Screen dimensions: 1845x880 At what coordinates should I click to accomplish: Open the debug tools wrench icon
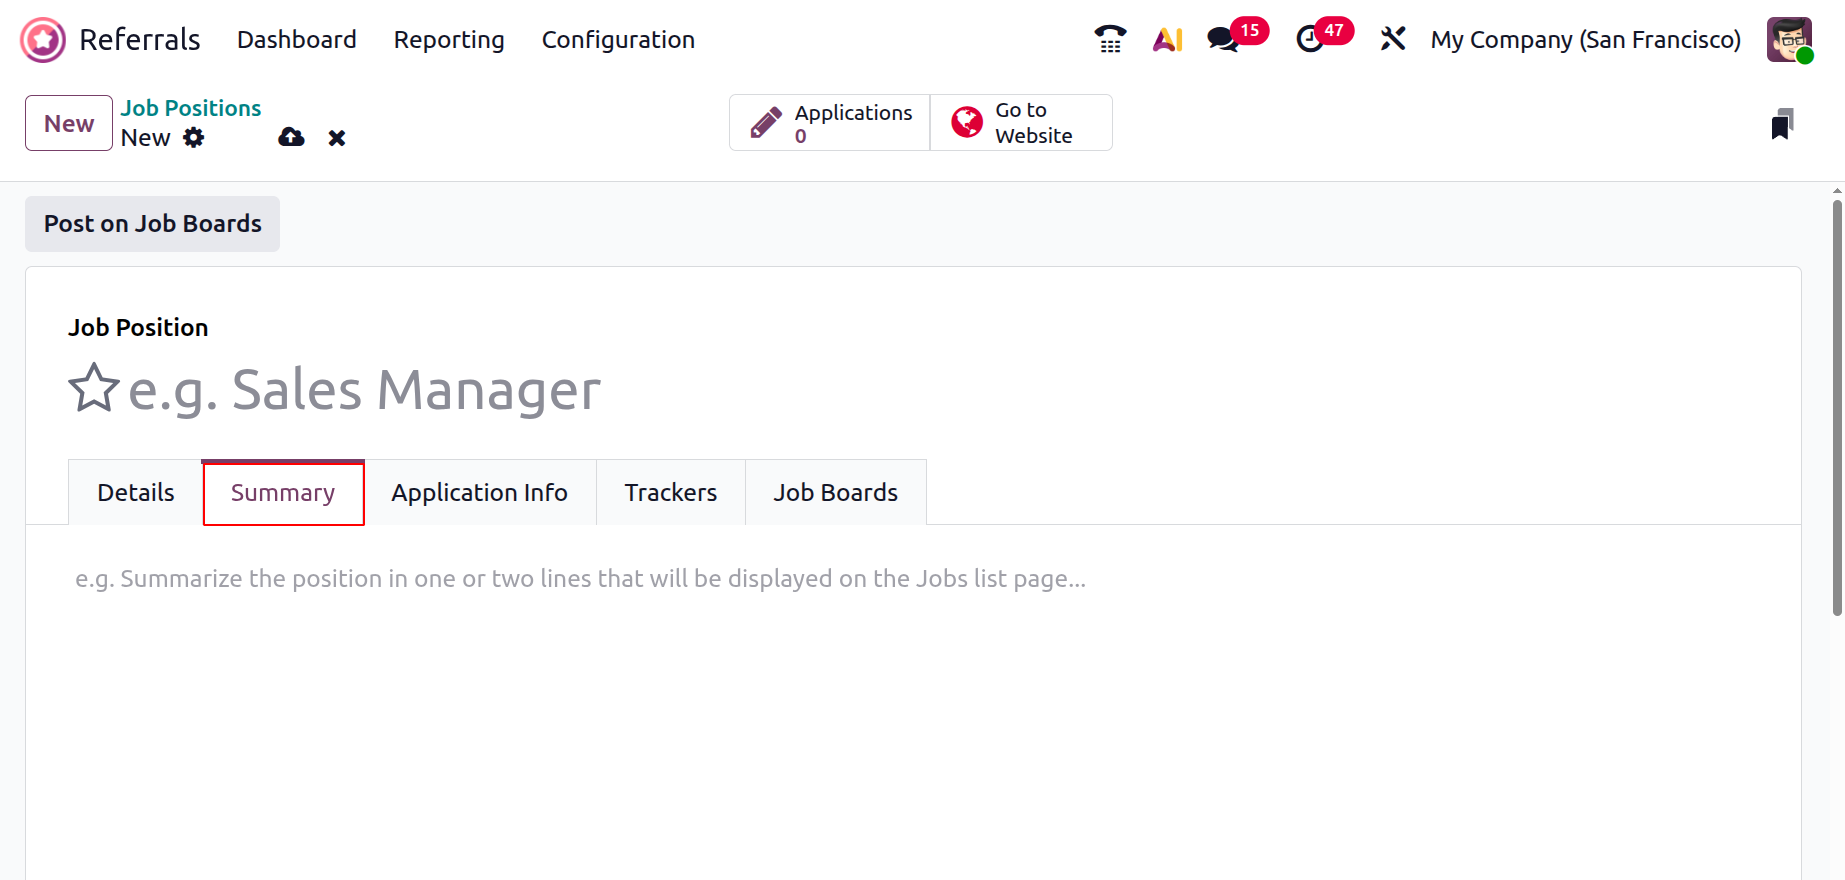coord(1393,39)
